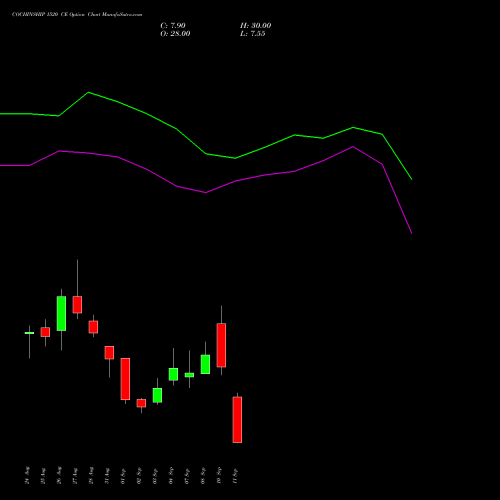
Task: Click the 27 Aug date label
Action: coord(75,476)
